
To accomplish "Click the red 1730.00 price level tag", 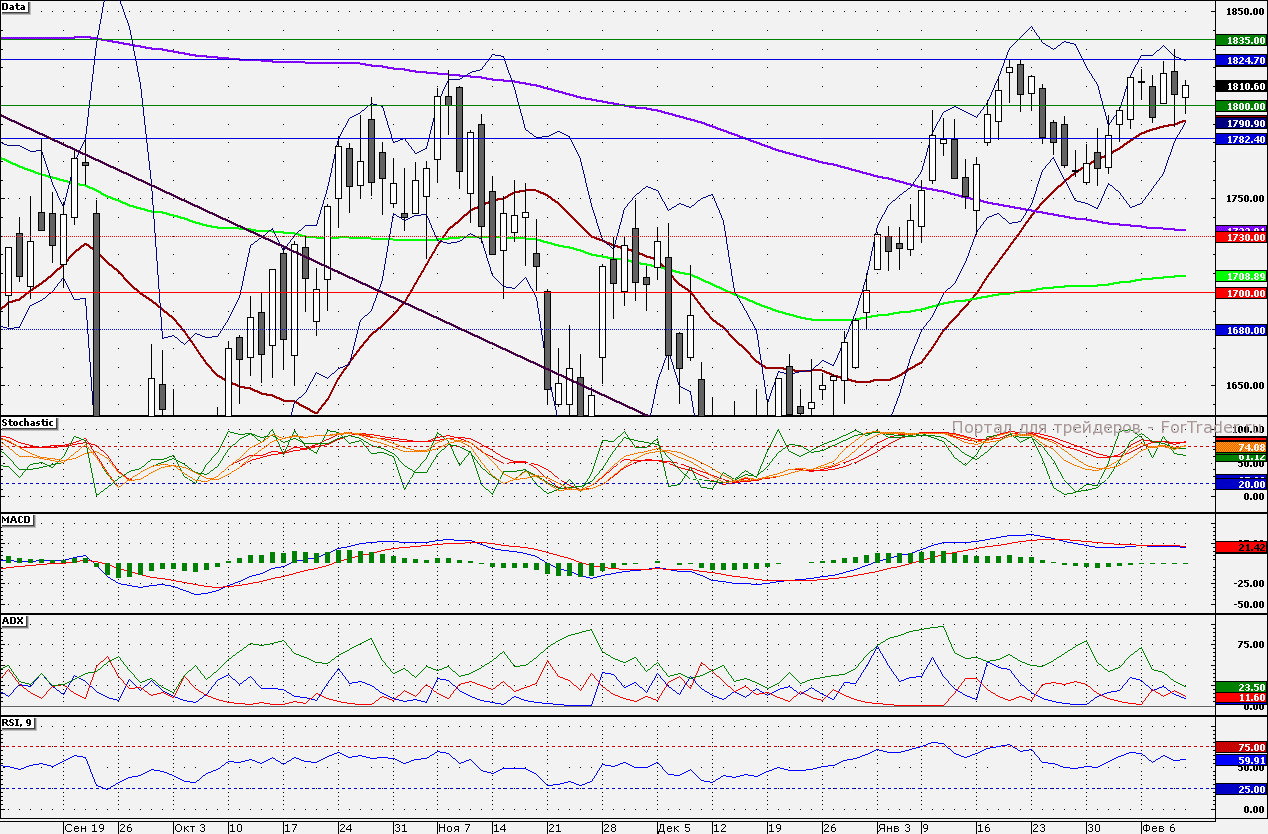I will click(1239, 238).
